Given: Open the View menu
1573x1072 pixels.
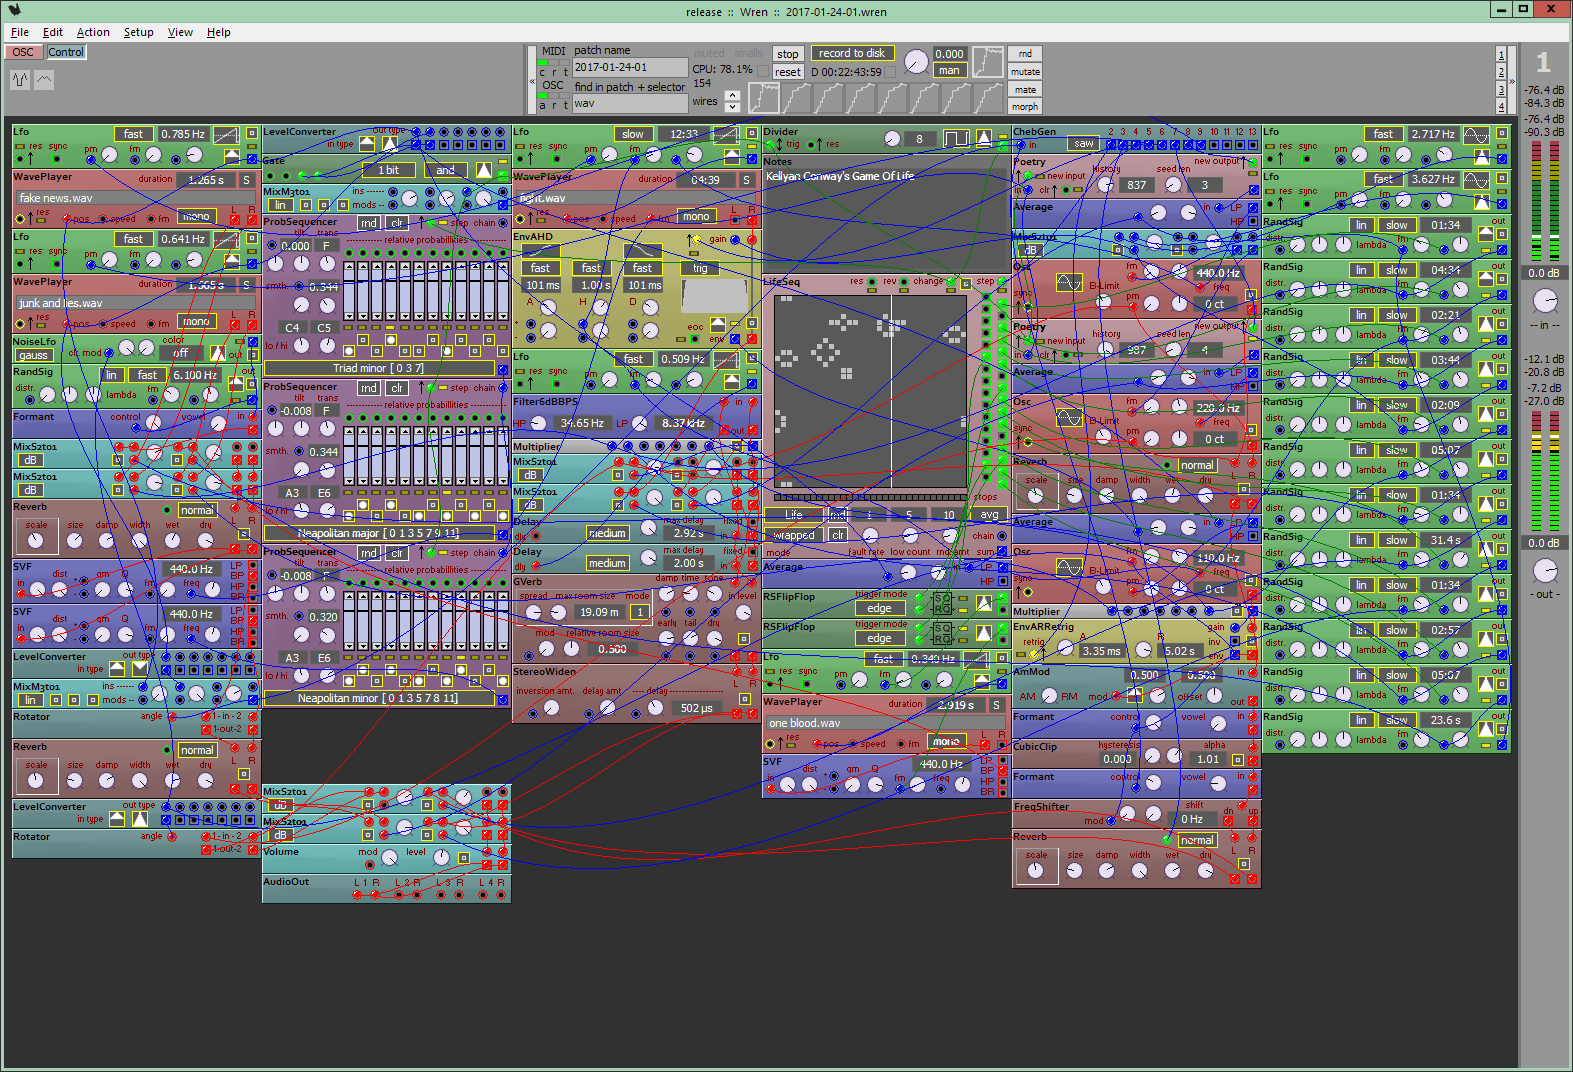Looking at the screenshot, I should click(x=180, y=32).
